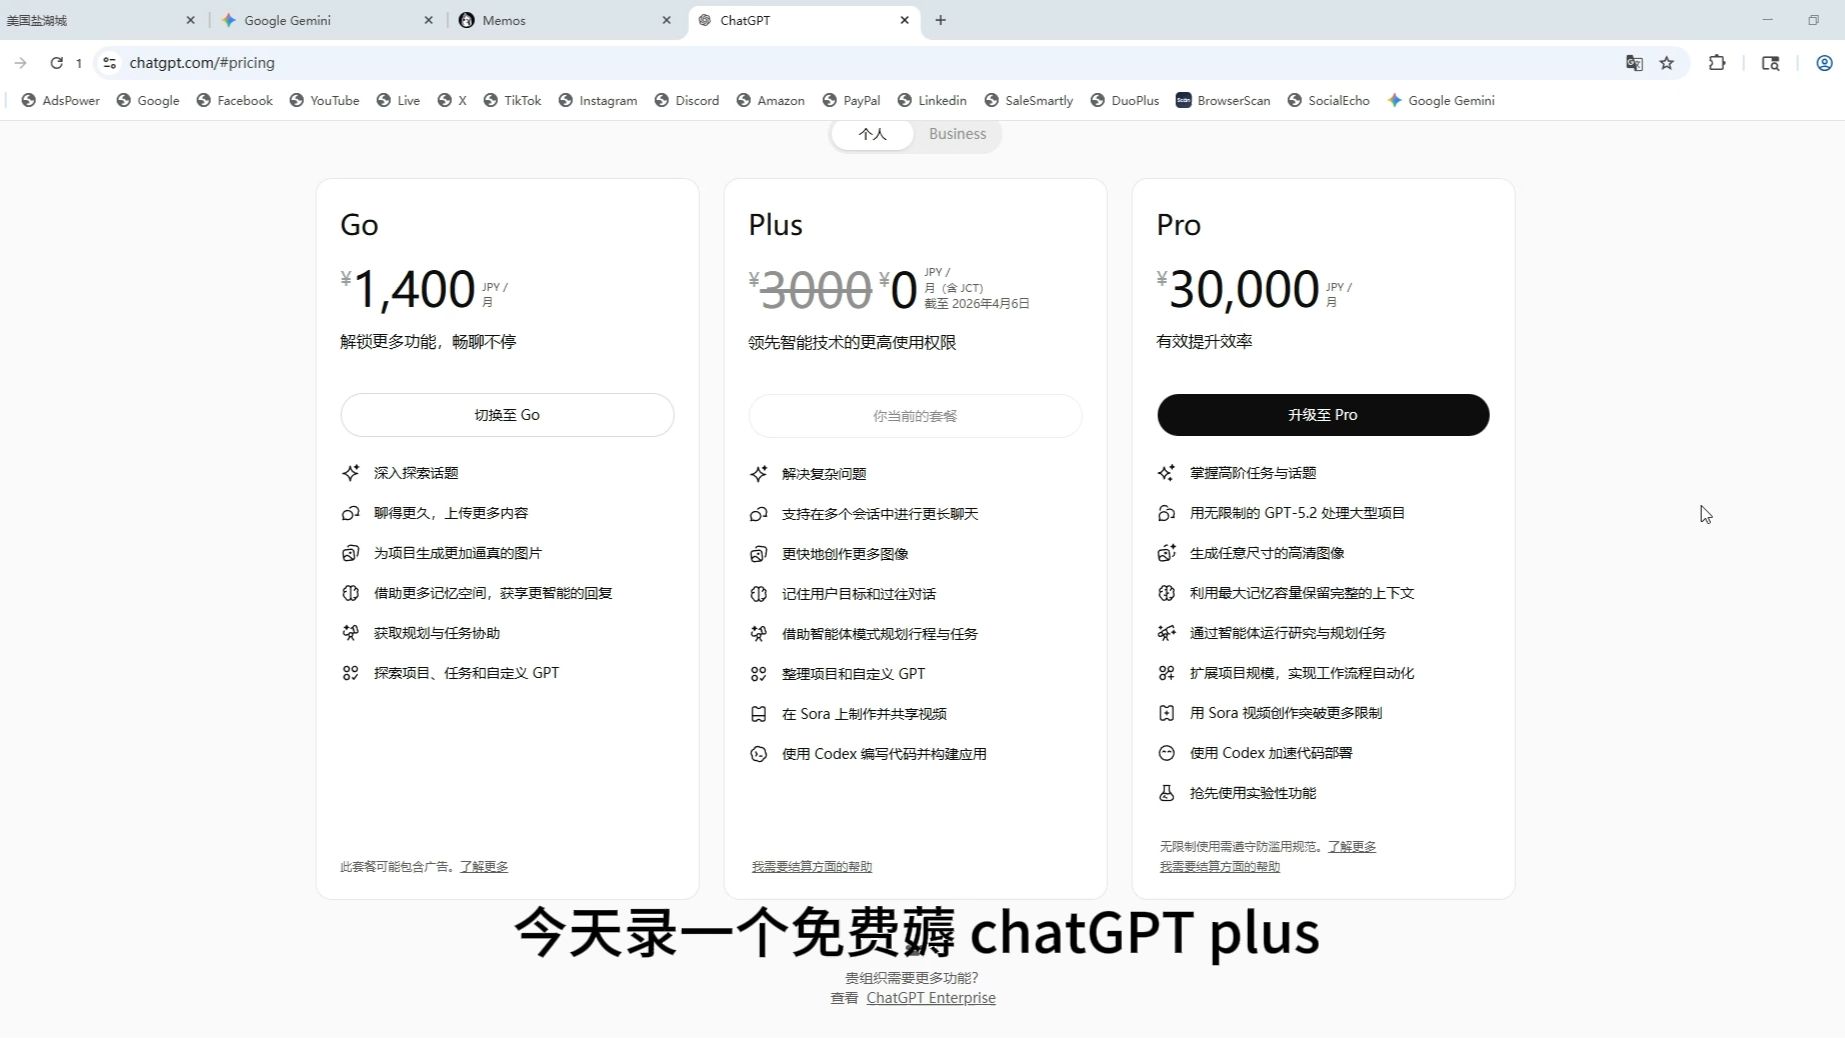
Task: Click the ¥30,000 Pro price
Action: tap(1238, 289)
